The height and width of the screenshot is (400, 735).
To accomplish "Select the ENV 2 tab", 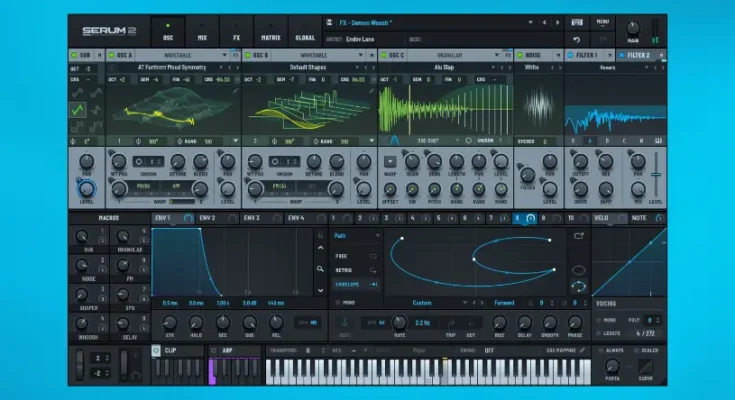I will coord(208,217).
